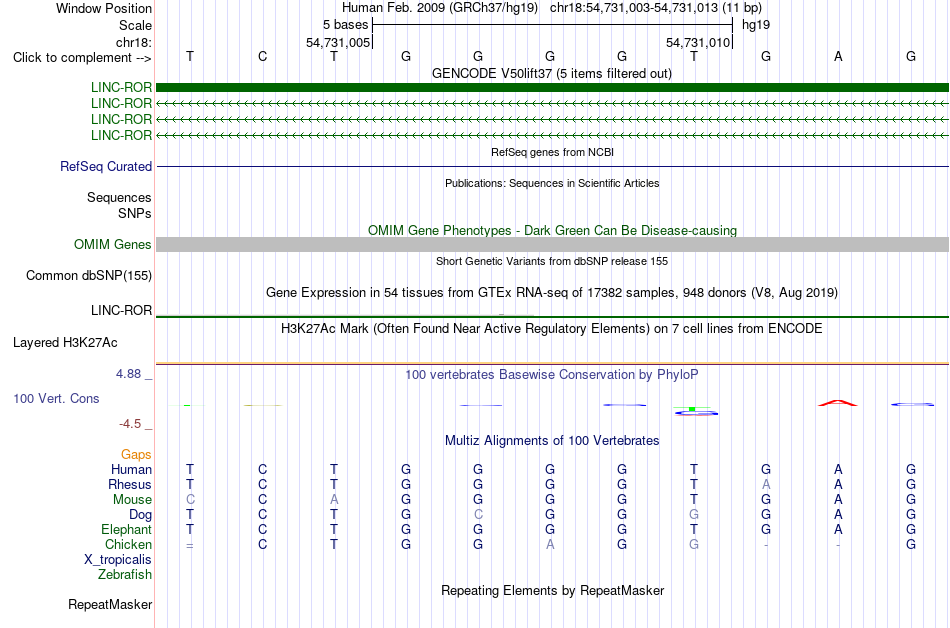Screen dimensions: 950x628
Task: Click 'Publications: Sequences in Scientific Articles' title
Action: click(552, 183)
